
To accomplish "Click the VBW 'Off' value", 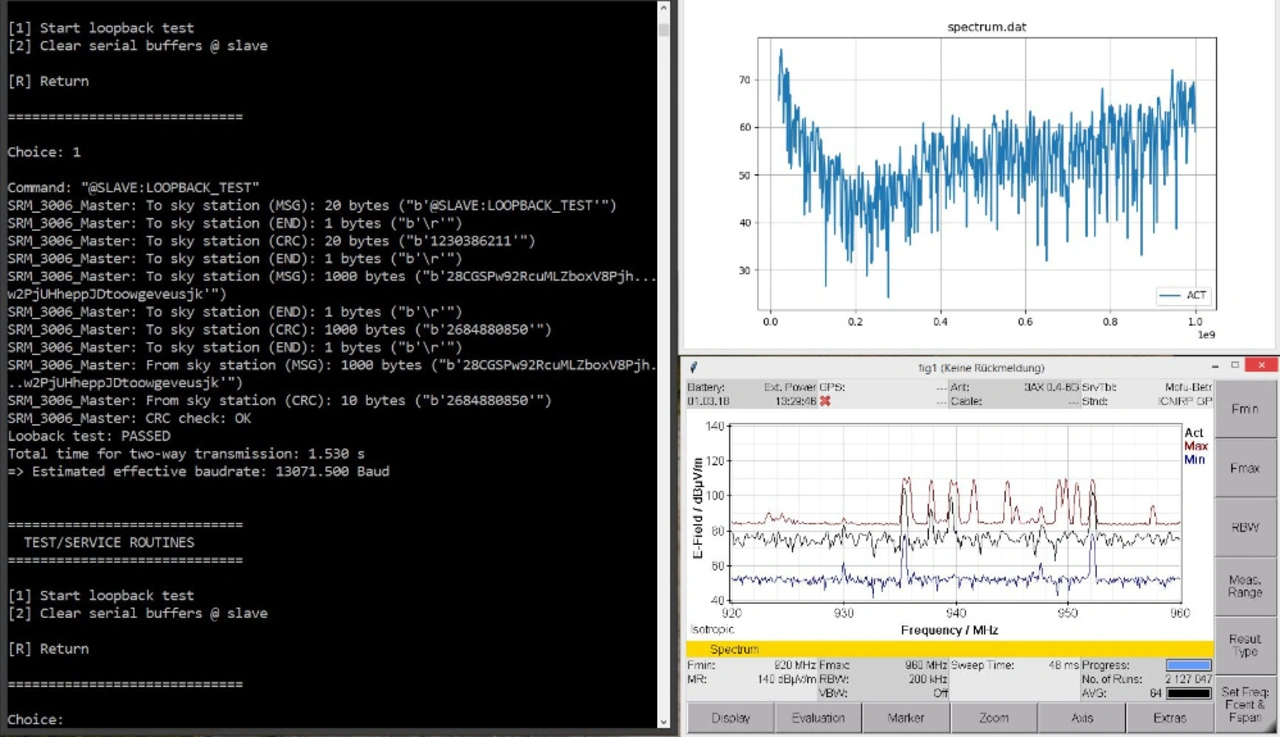I will pos(939,692).
